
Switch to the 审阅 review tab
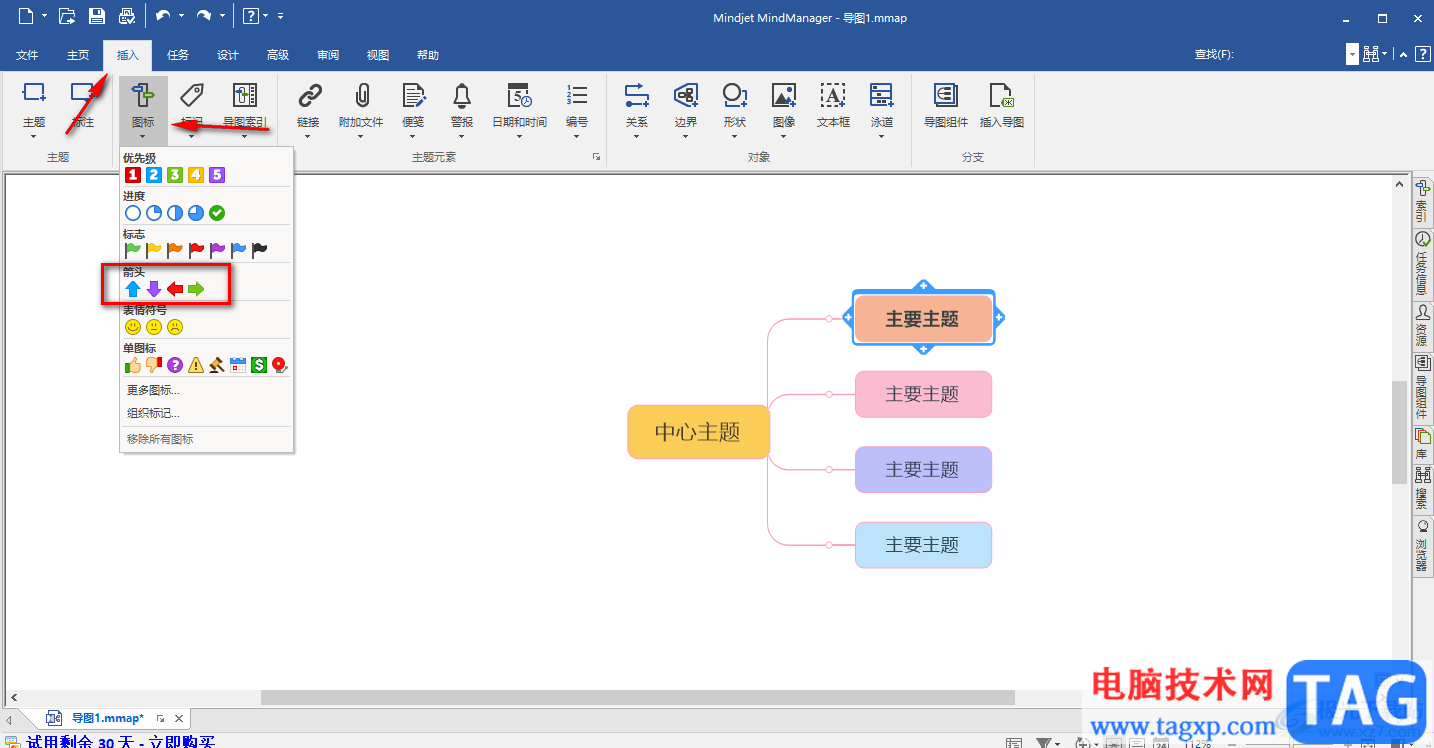click(x=328, y=55)
